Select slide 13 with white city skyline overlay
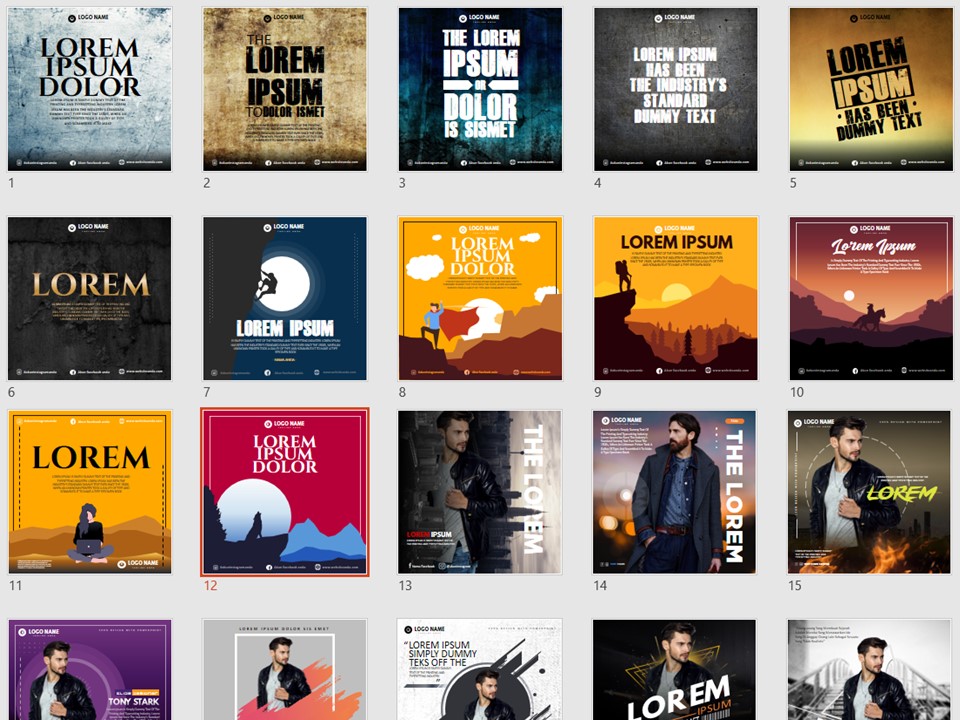This screenshot has width=960, height=720. pos(480,492)
